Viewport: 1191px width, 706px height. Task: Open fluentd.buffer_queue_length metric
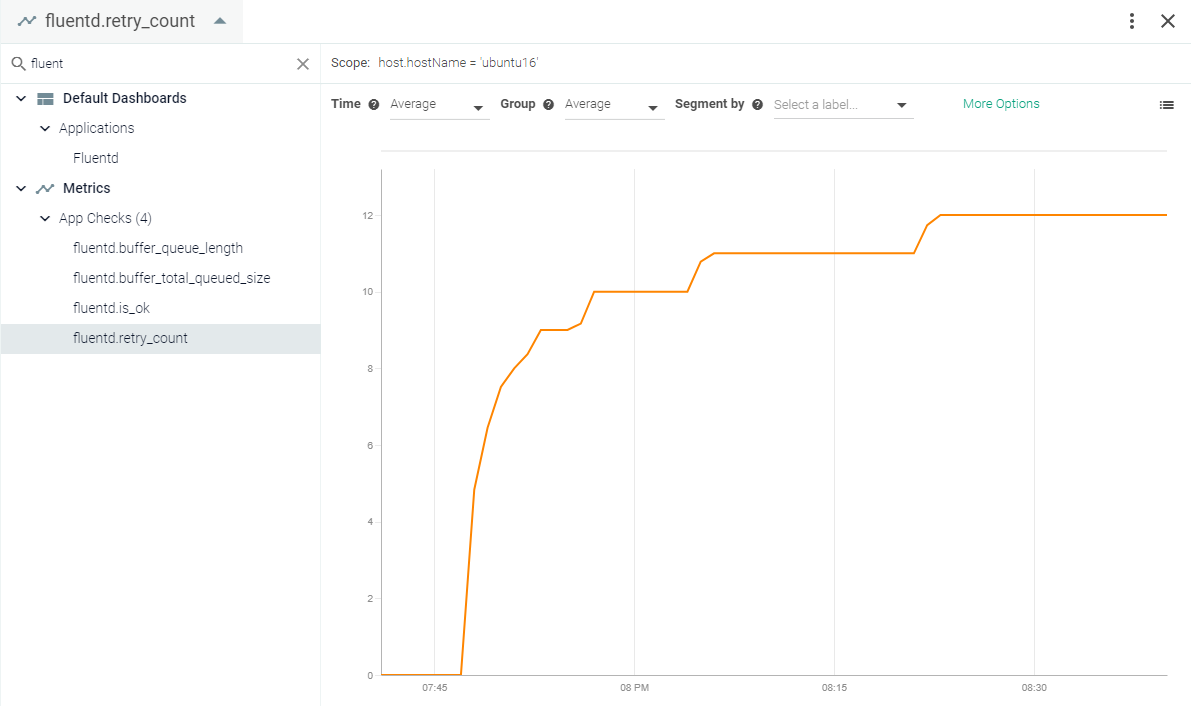(158, 248)
